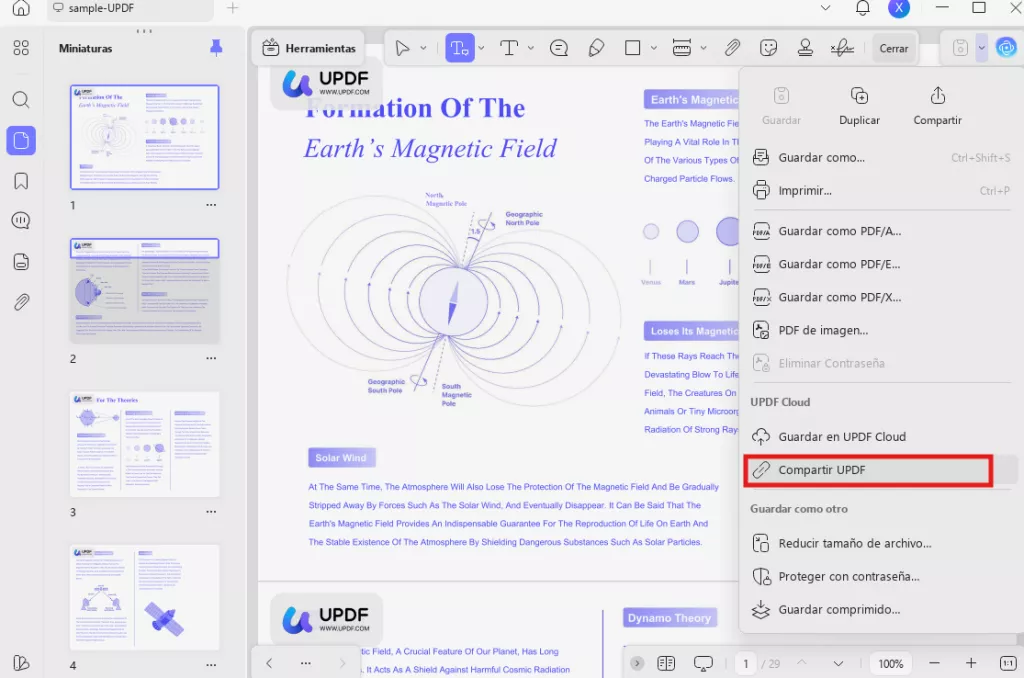Add a new tab with plus button

[232, 8]
